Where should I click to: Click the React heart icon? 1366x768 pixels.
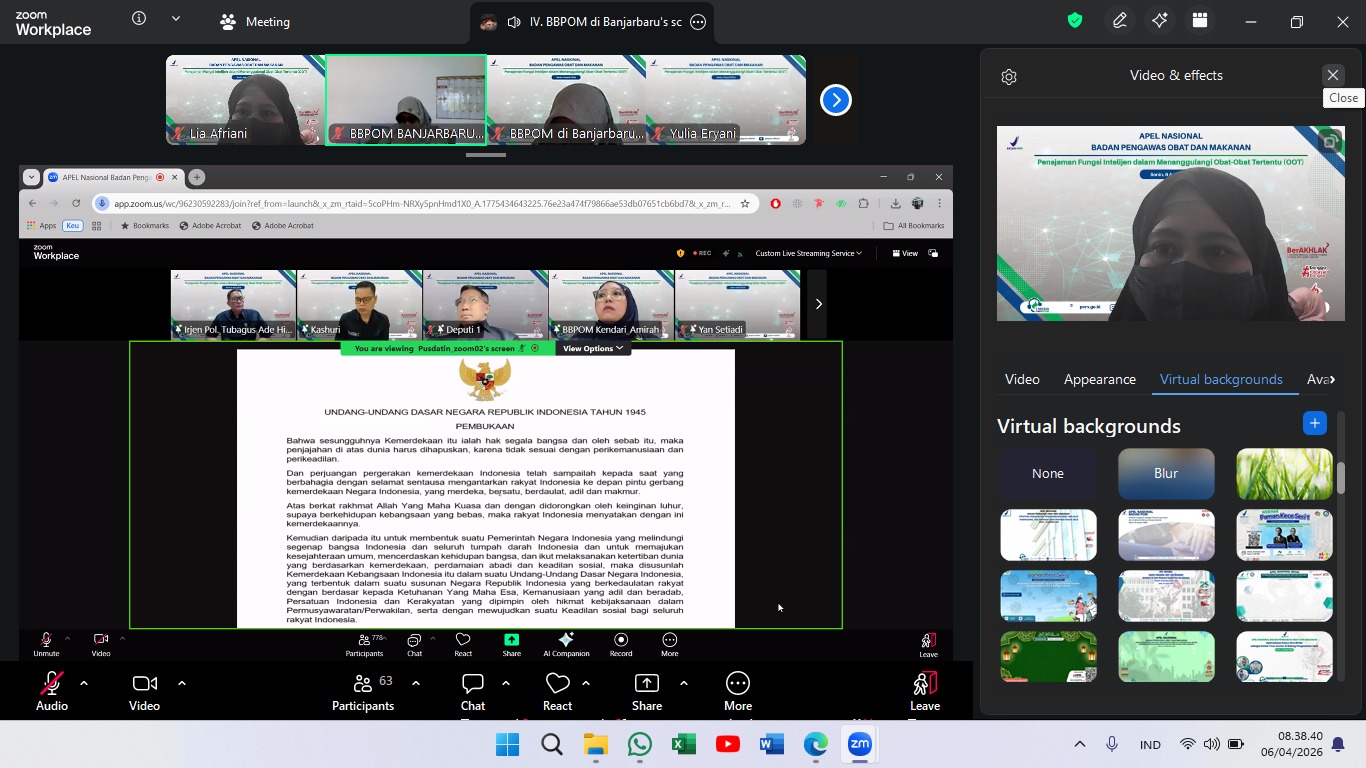(x=557, y=684)
